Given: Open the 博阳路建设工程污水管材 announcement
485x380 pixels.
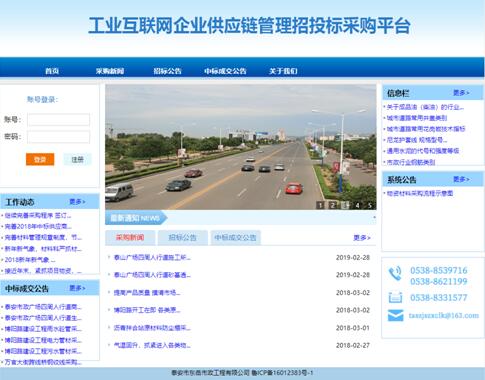Looking at the screenshot, I should point(43,351).
